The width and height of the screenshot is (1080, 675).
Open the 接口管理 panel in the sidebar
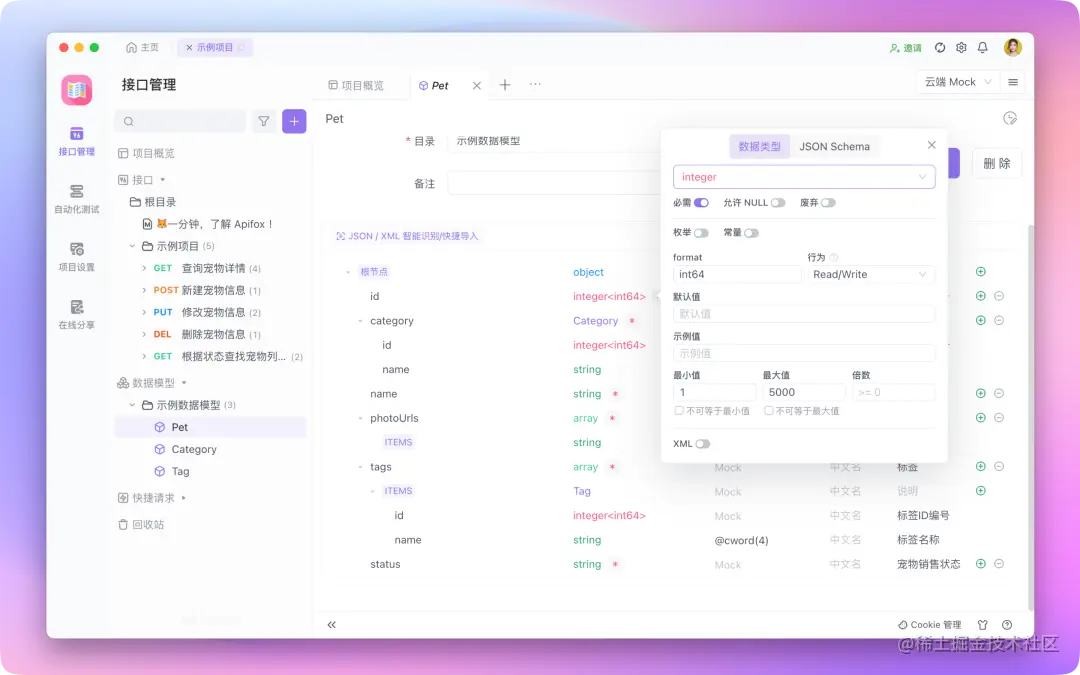click(x=77, y=143)
